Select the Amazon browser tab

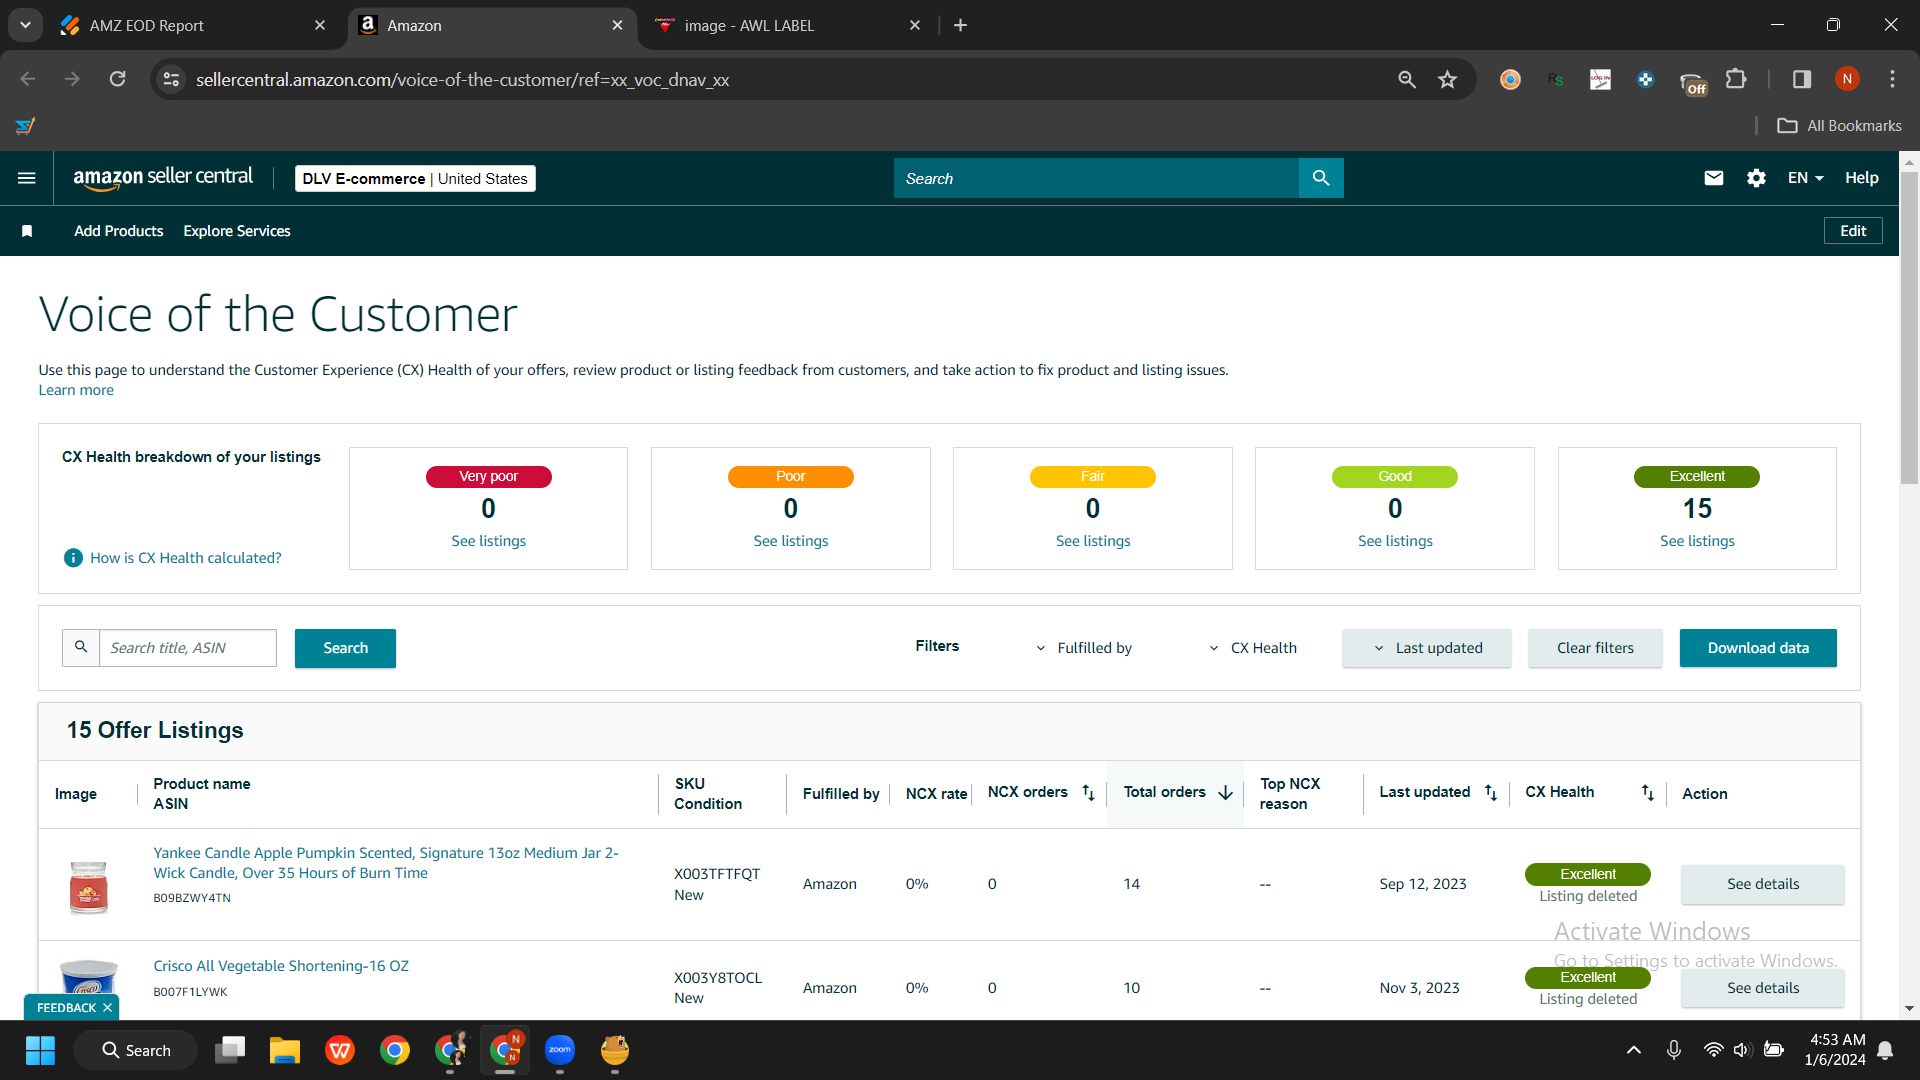[x=492, y=25]
